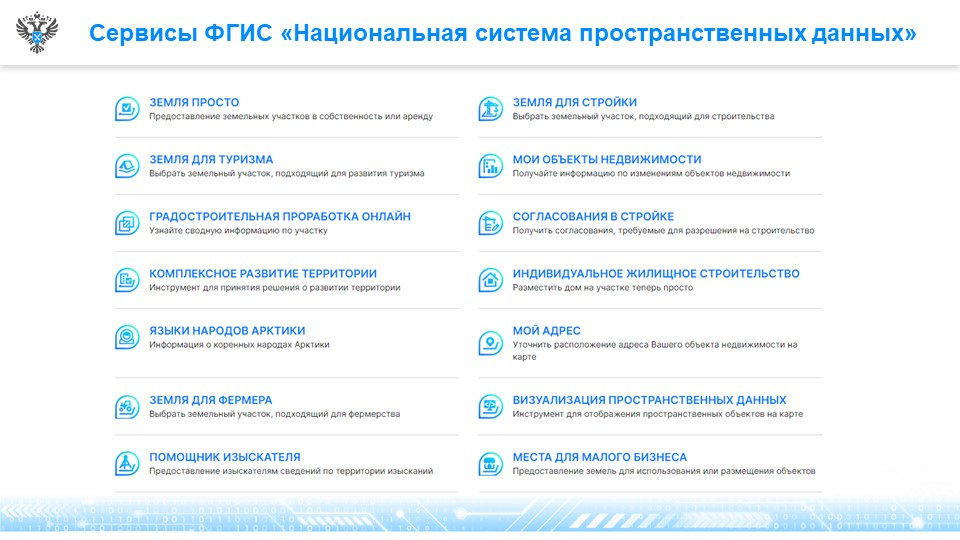
Task: Click text 'Выбрать земельный участок, подходящий для развития туризма'
Action: pos(287,173)
